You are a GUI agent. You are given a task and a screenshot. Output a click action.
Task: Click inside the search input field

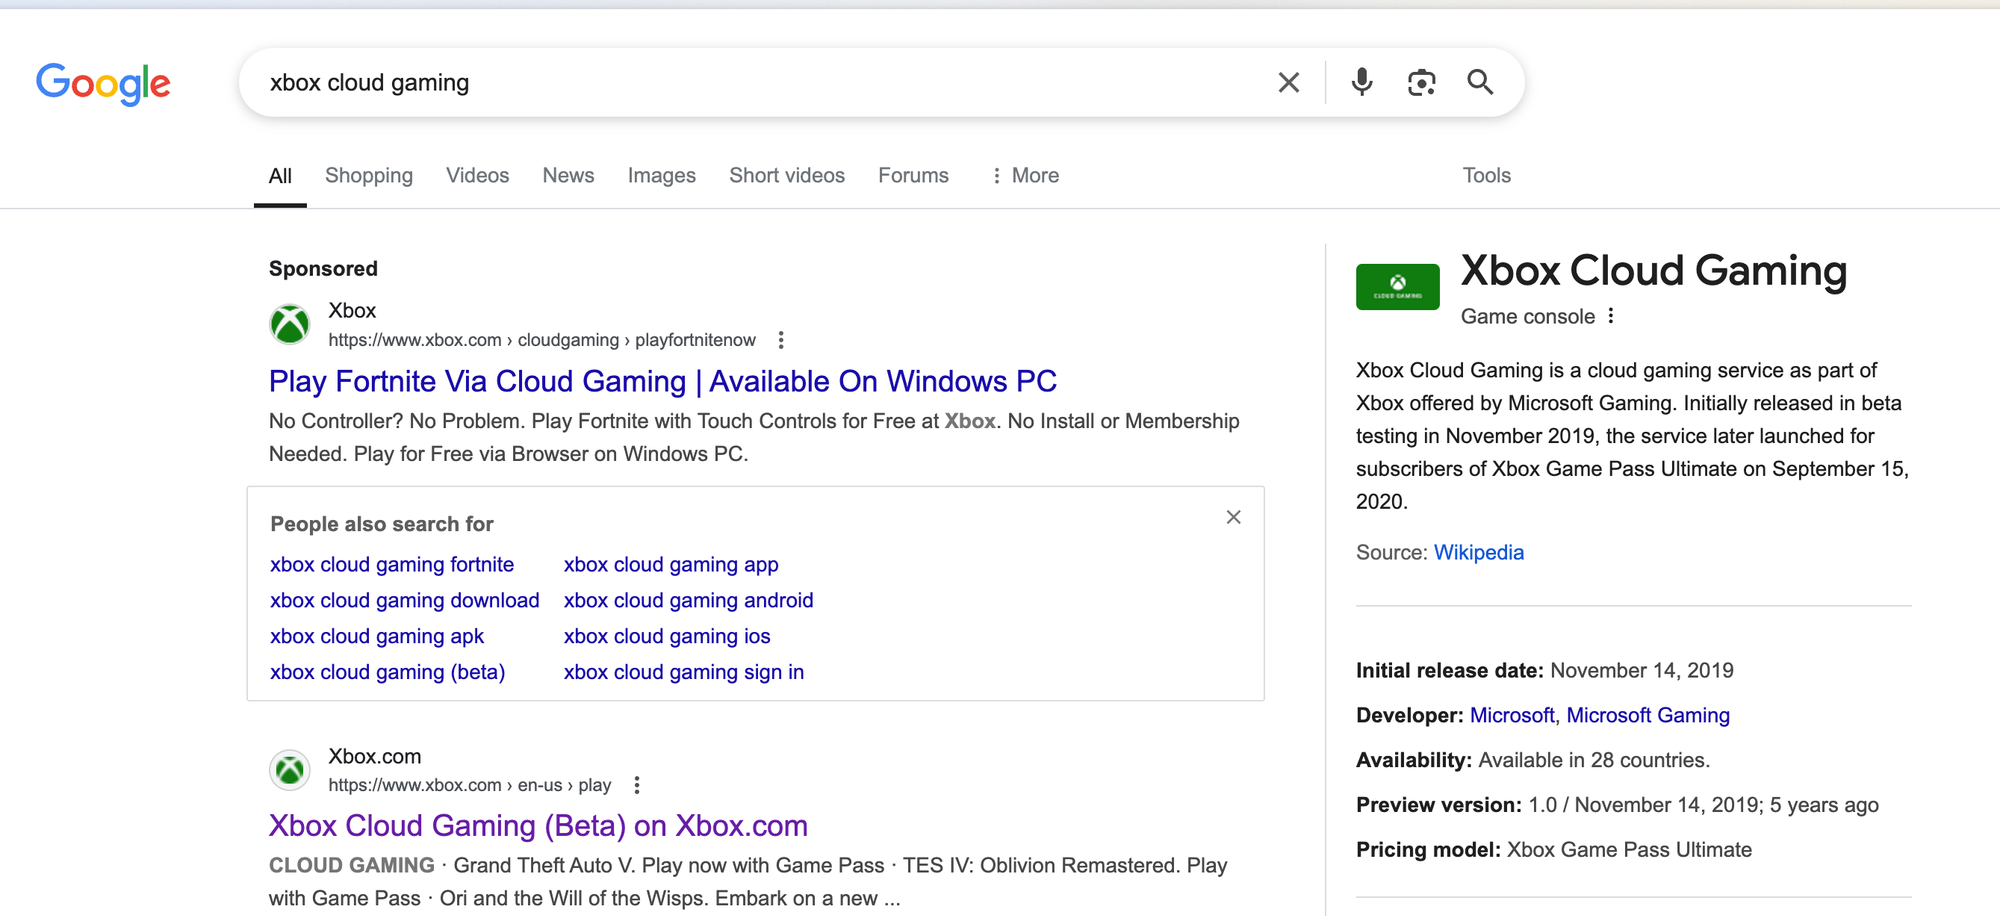click(700, 82)
